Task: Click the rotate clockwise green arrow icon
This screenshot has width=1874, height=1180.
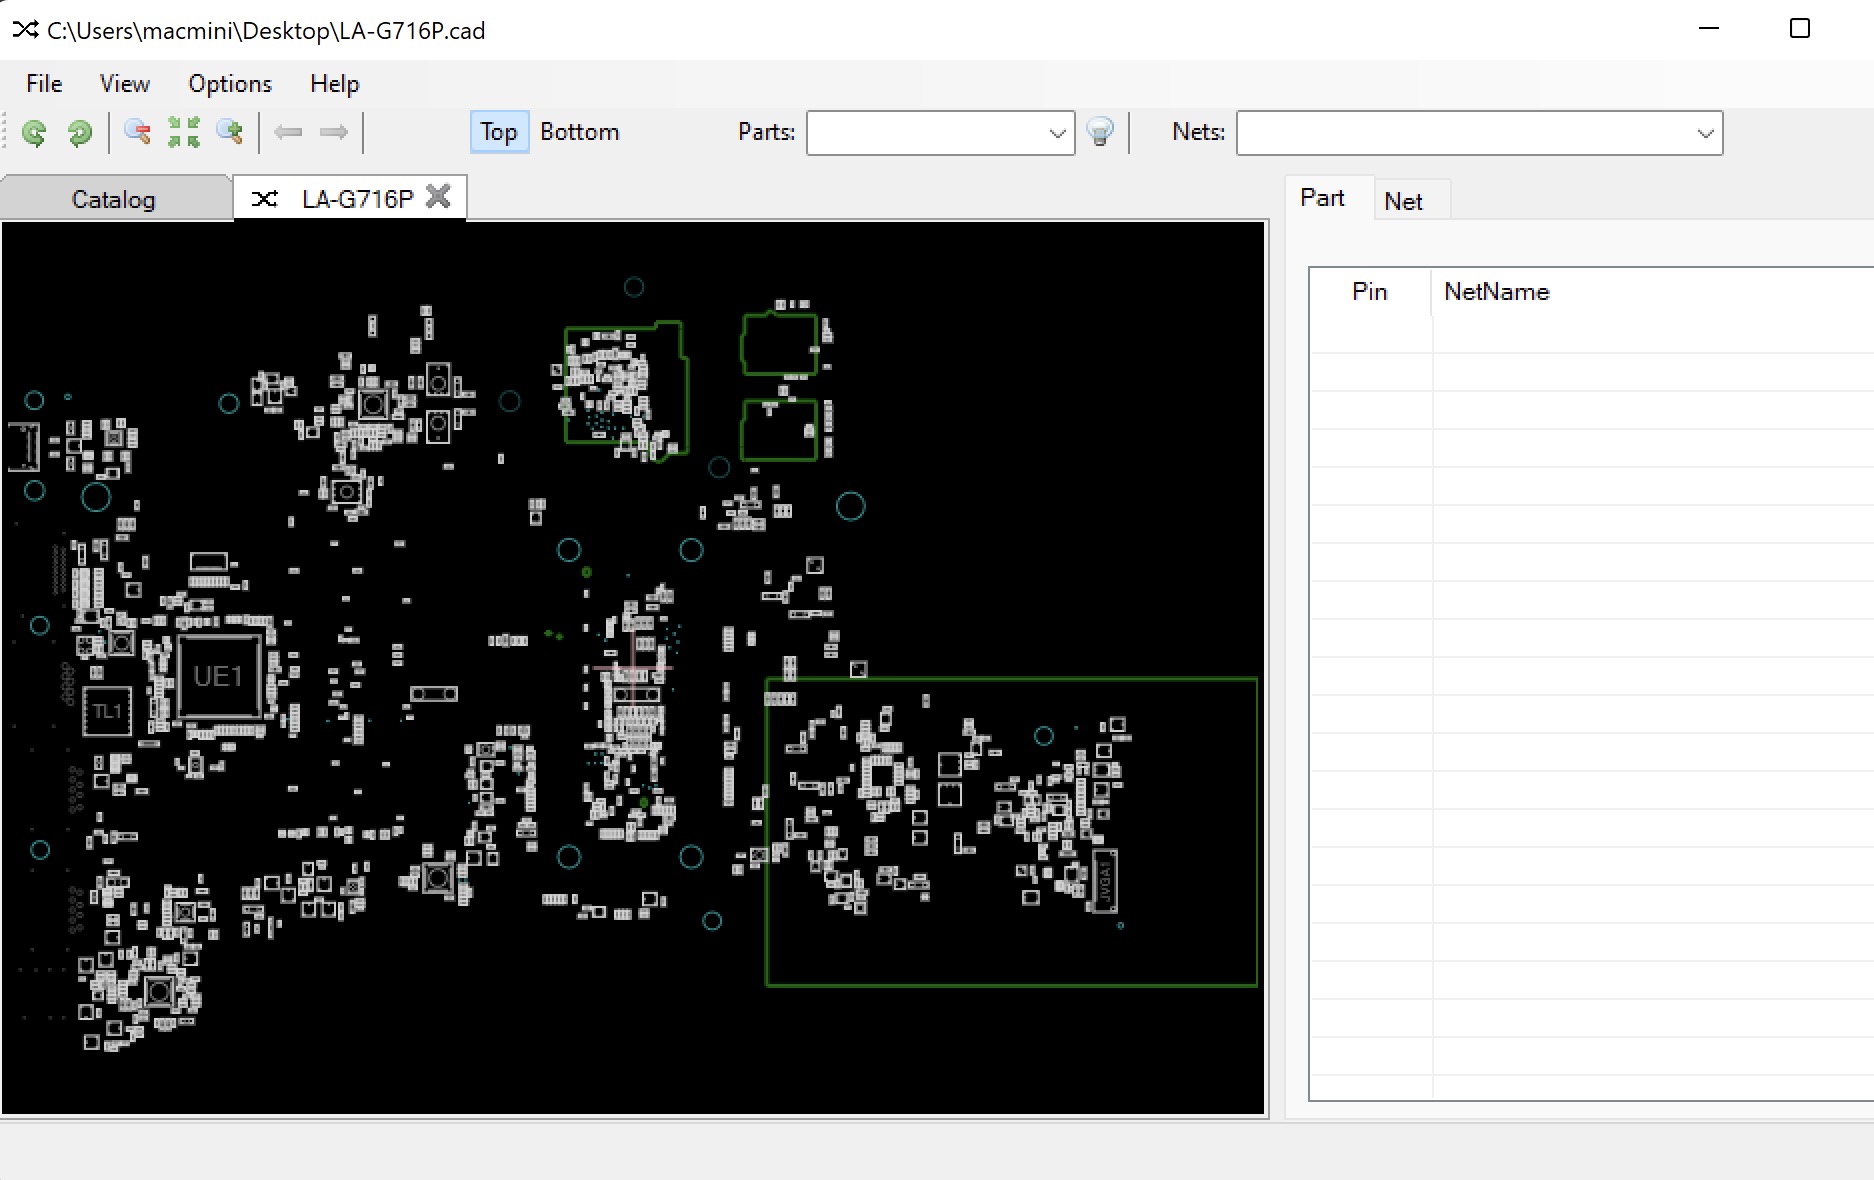Action: pos(79,133)
